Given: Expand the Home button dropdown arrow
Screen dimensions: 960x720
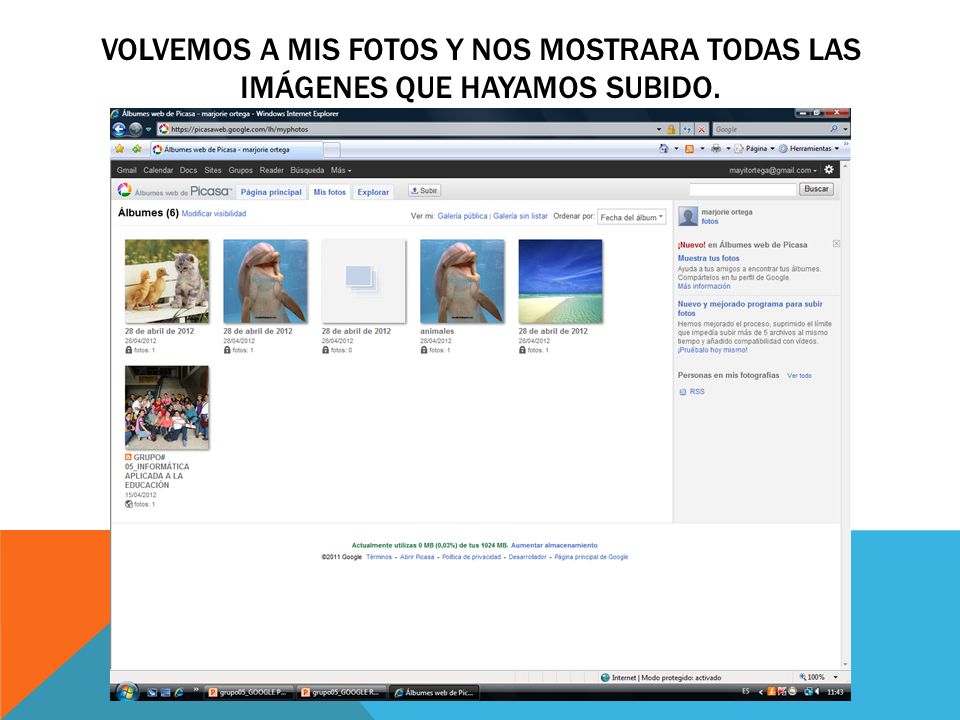Looking at the screenshot, I should [x=676, y=149].
